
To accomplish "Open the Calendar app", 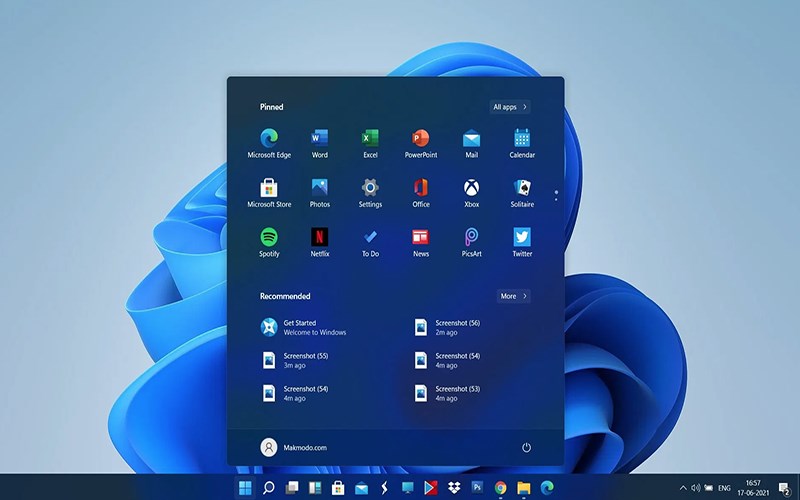I will click(522, 143).
